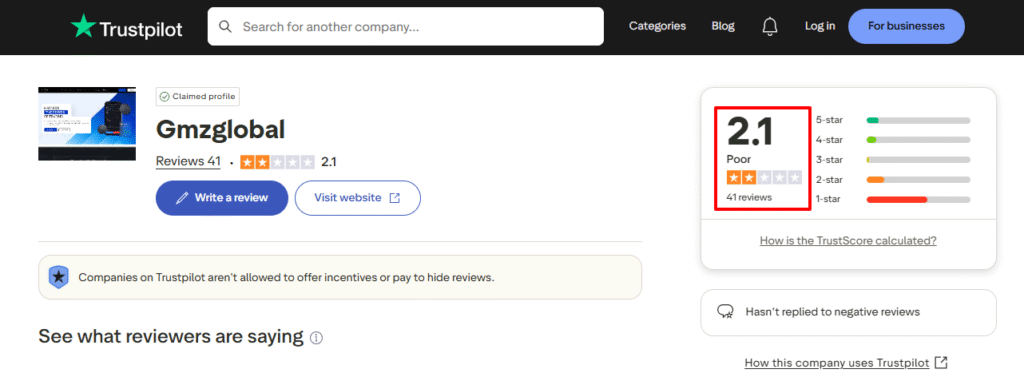The height and width of the screenshot is (377, 1024).
Task: Click the Claimed profile badge
Action: (198, 97)
